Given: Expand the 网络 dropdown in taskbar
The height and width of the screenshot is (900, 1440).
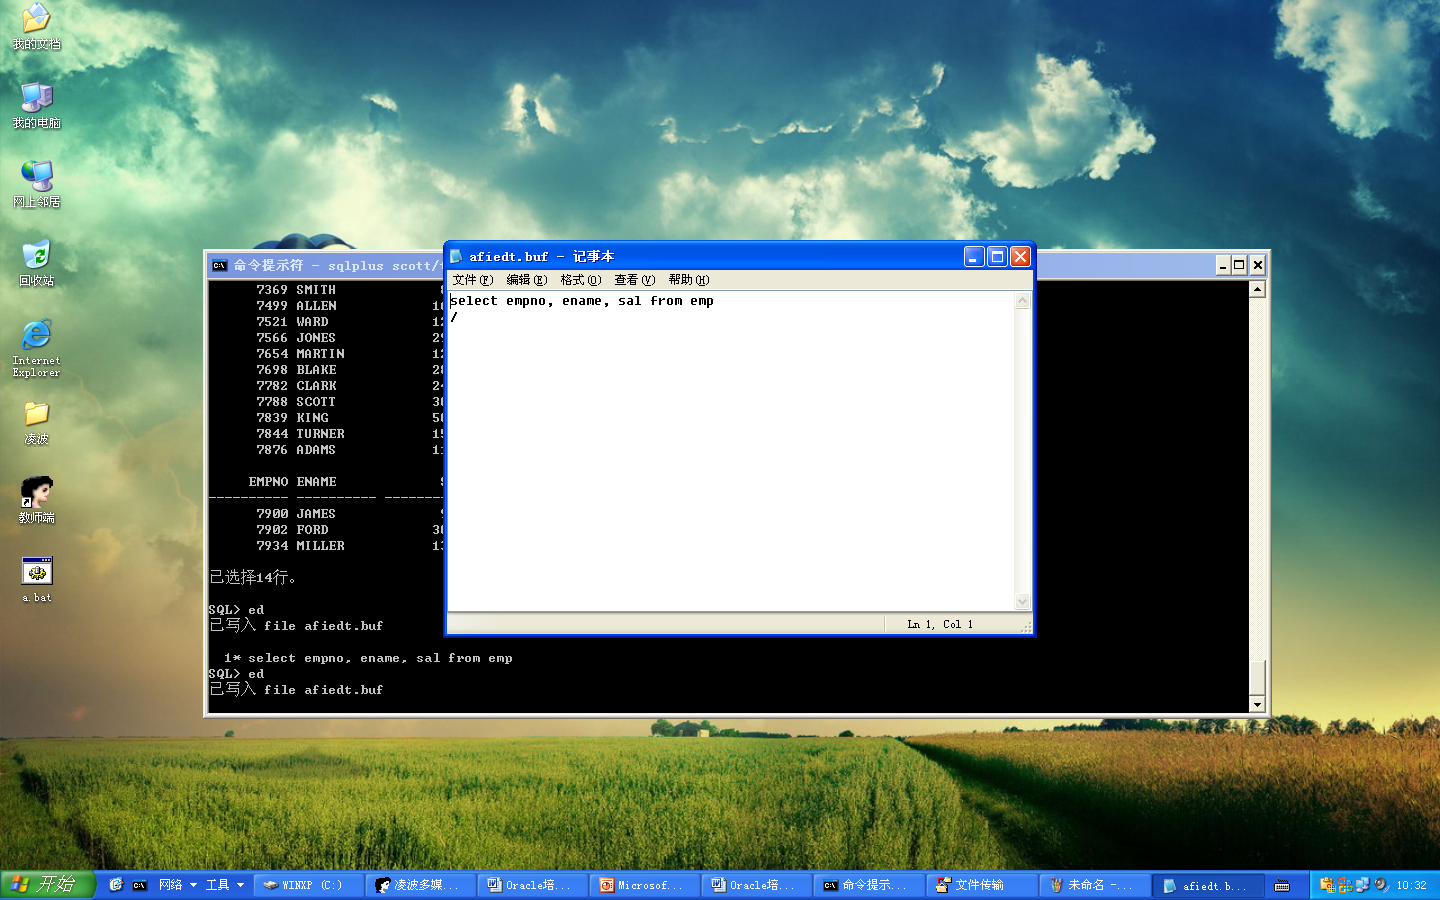Looking at the screenshot, I should click(193, 885).
